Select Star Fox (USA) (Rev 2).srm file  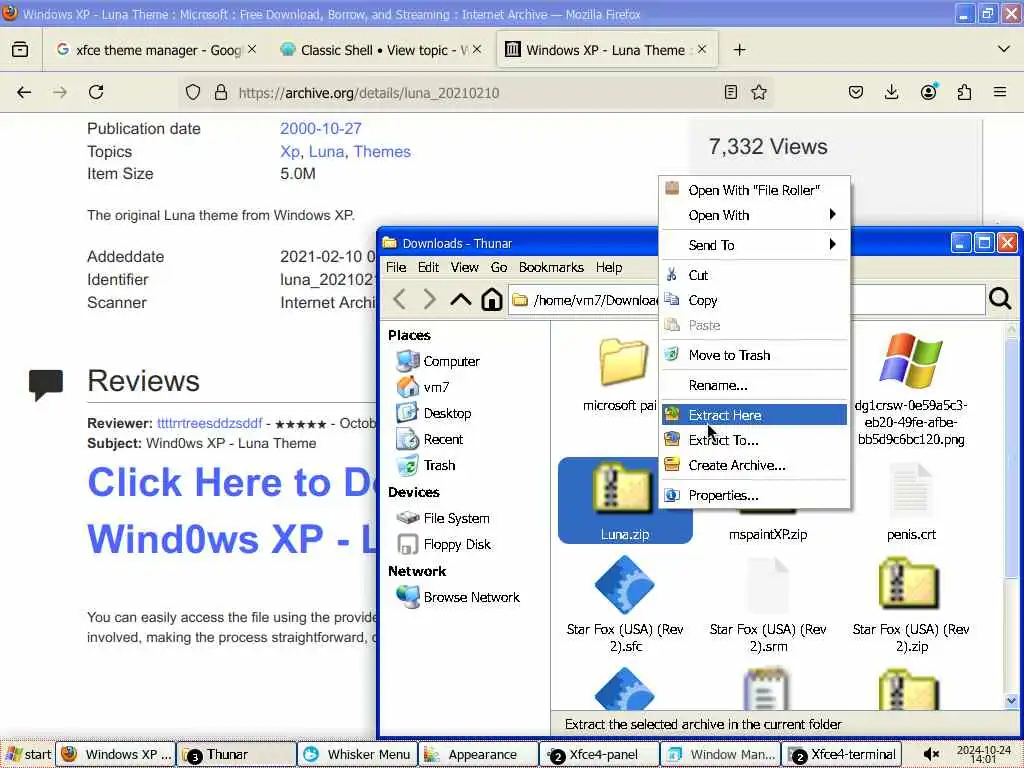click(767, 585)
